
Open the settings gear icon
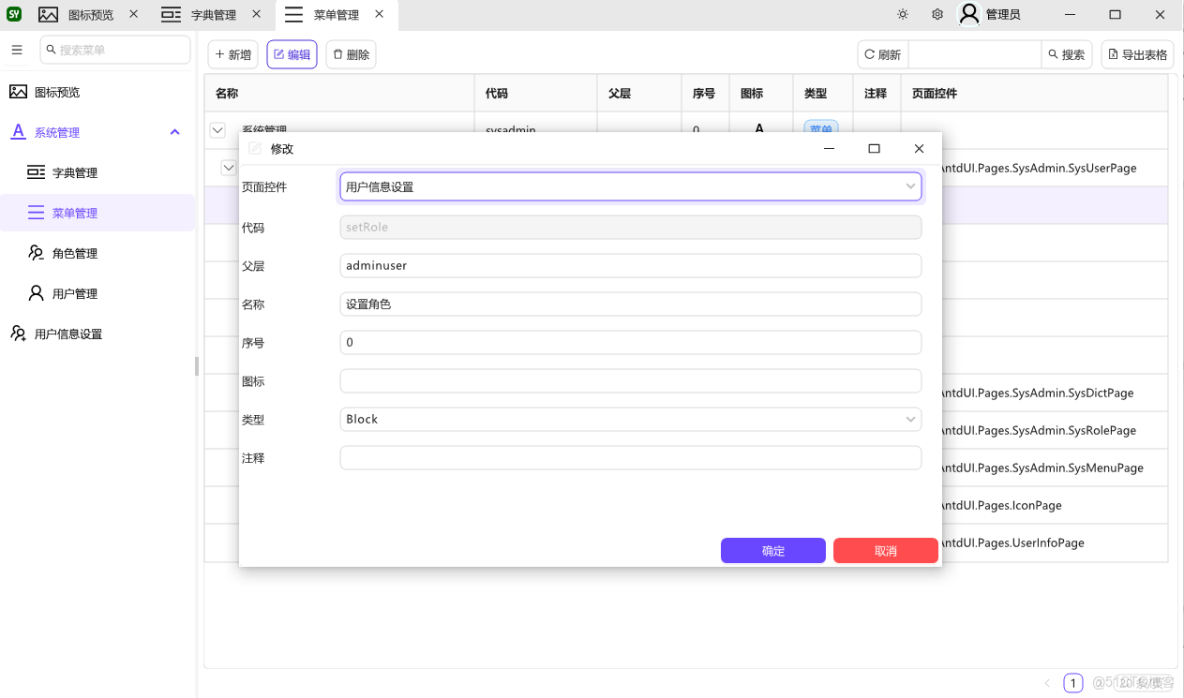937,14
